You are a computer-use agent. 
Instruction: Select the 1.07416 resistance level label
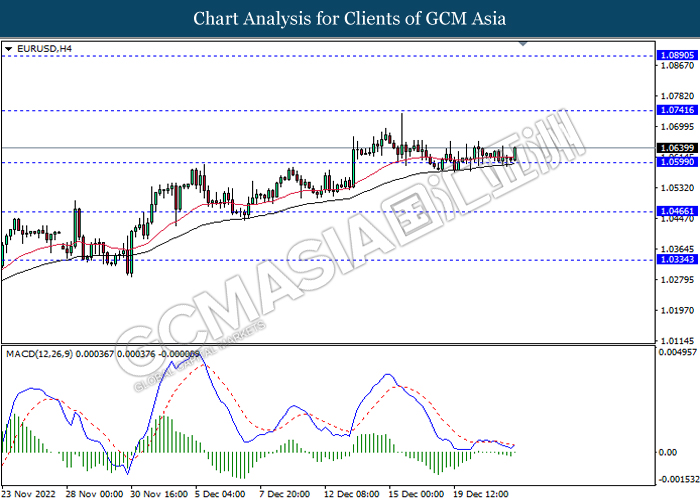[677, 110]
